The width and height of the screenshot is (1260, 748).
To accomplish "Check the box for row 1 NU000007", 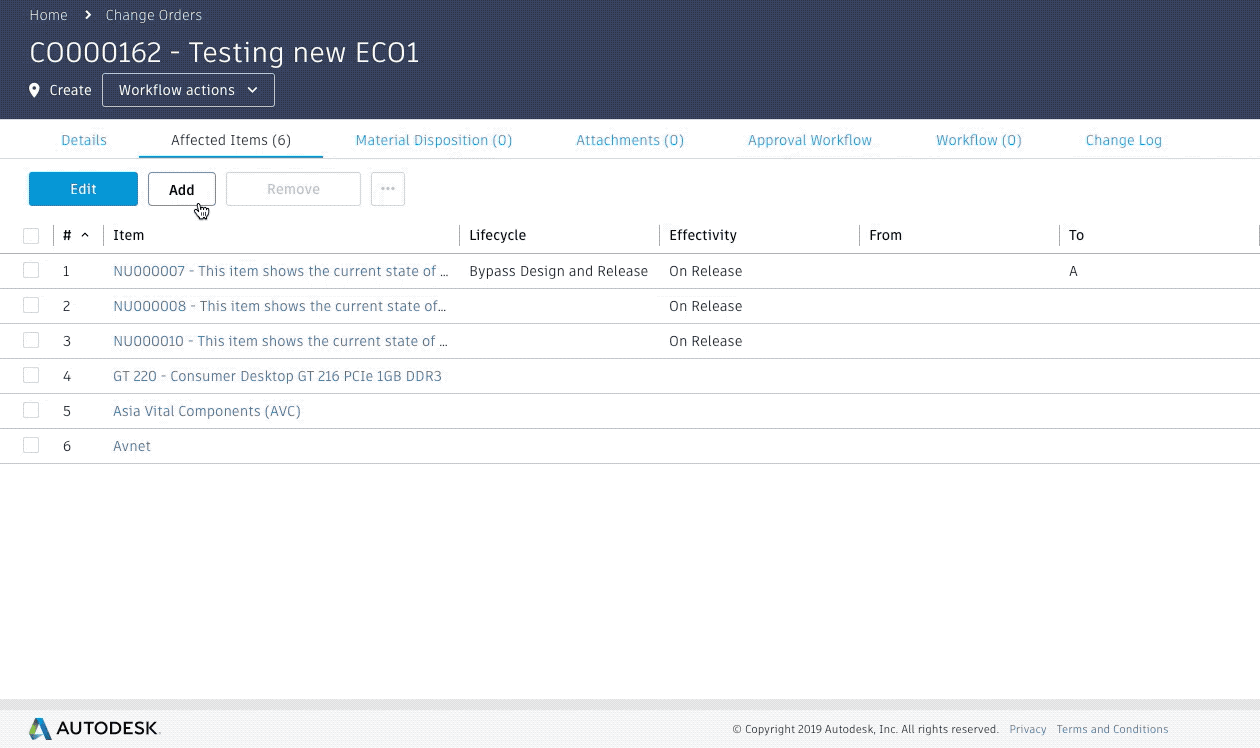I will [x=31, y=271].
